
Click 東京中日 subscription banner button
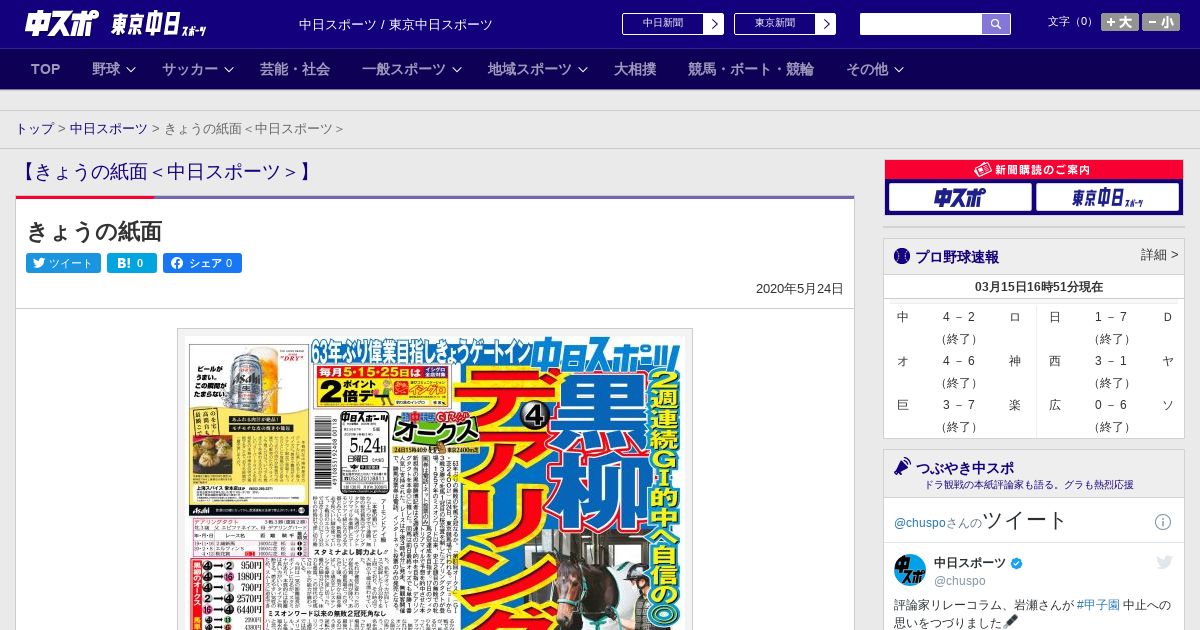pyautogui.click(x=1107, y=197)
